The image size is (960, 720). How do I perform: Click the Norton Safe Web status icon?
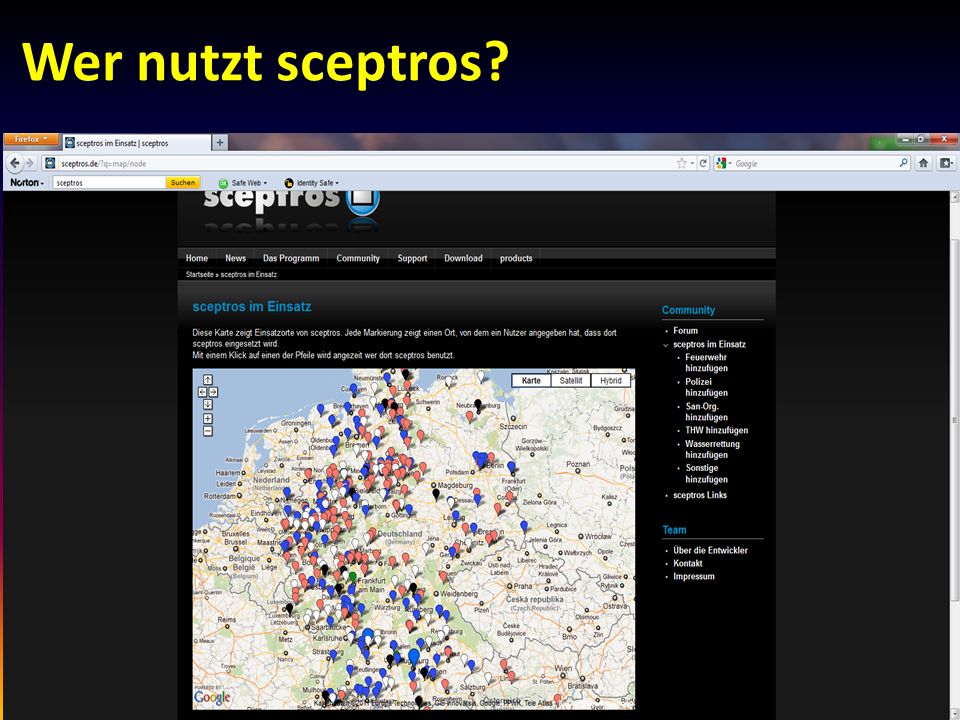(223, 182)
